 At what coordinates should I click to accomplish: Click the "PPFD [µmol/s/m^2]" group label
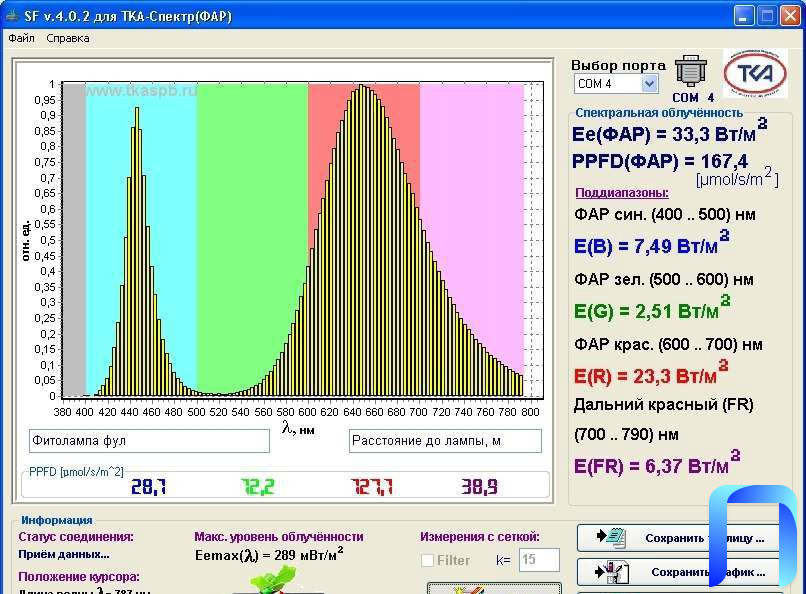[x=76, y=472]
